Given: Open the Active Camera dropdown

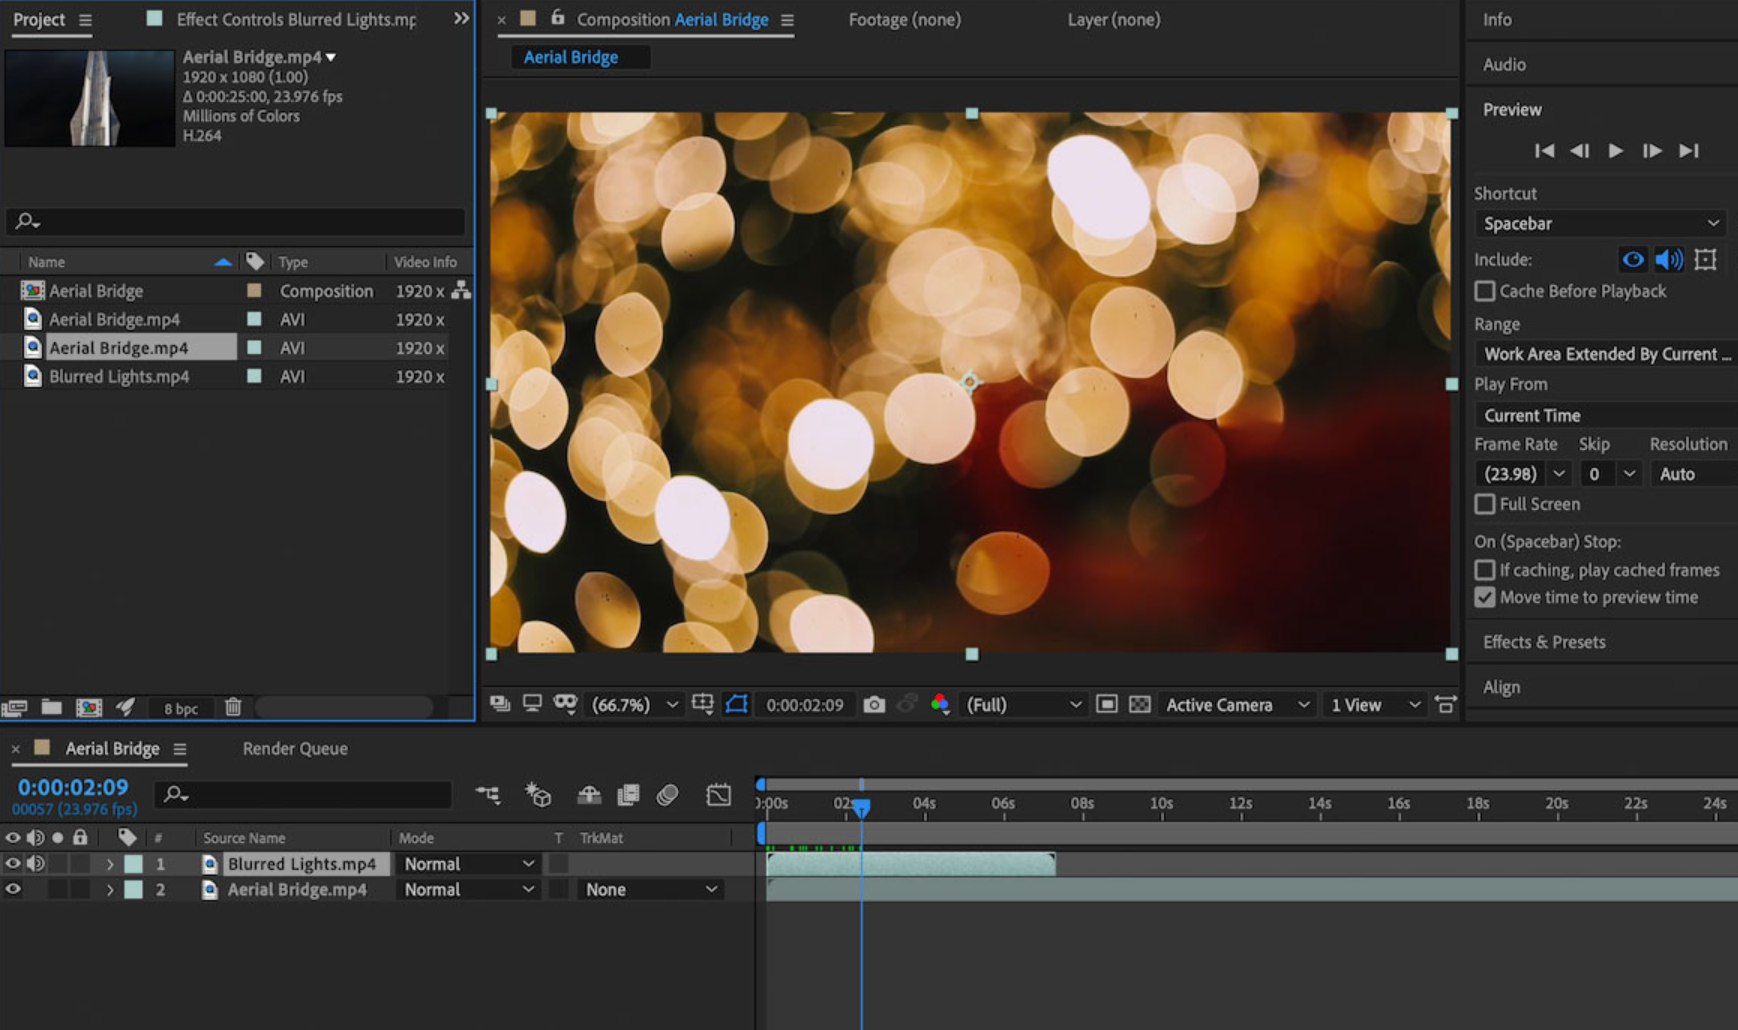Looking at the screenshot, I should coord(1236,705).
